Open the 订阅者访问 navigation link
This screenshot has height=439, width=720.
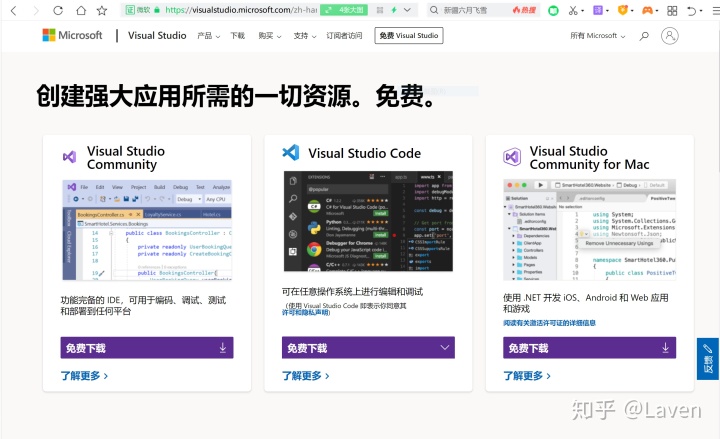344,36
